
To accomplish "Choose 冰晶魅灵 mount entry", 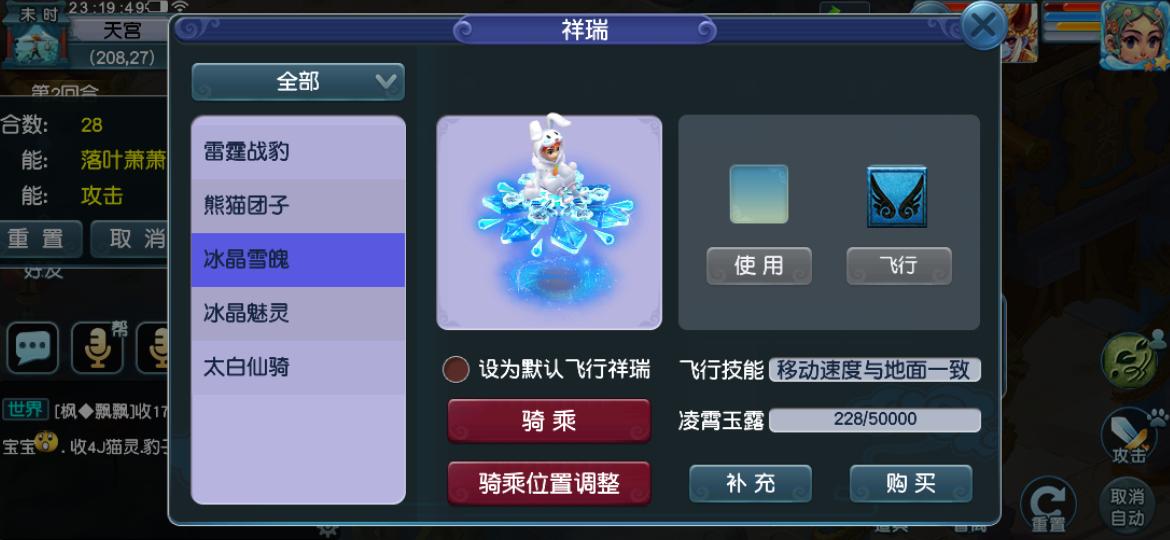I will tap(298, 313).
